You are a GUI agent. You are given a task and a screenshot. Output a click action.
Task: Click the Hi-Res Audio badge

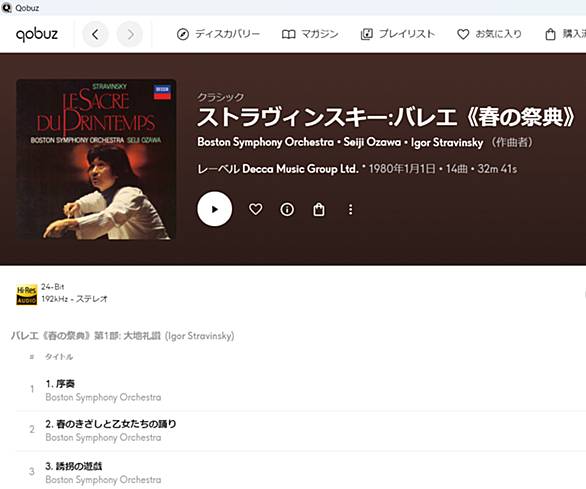(27, 295)
